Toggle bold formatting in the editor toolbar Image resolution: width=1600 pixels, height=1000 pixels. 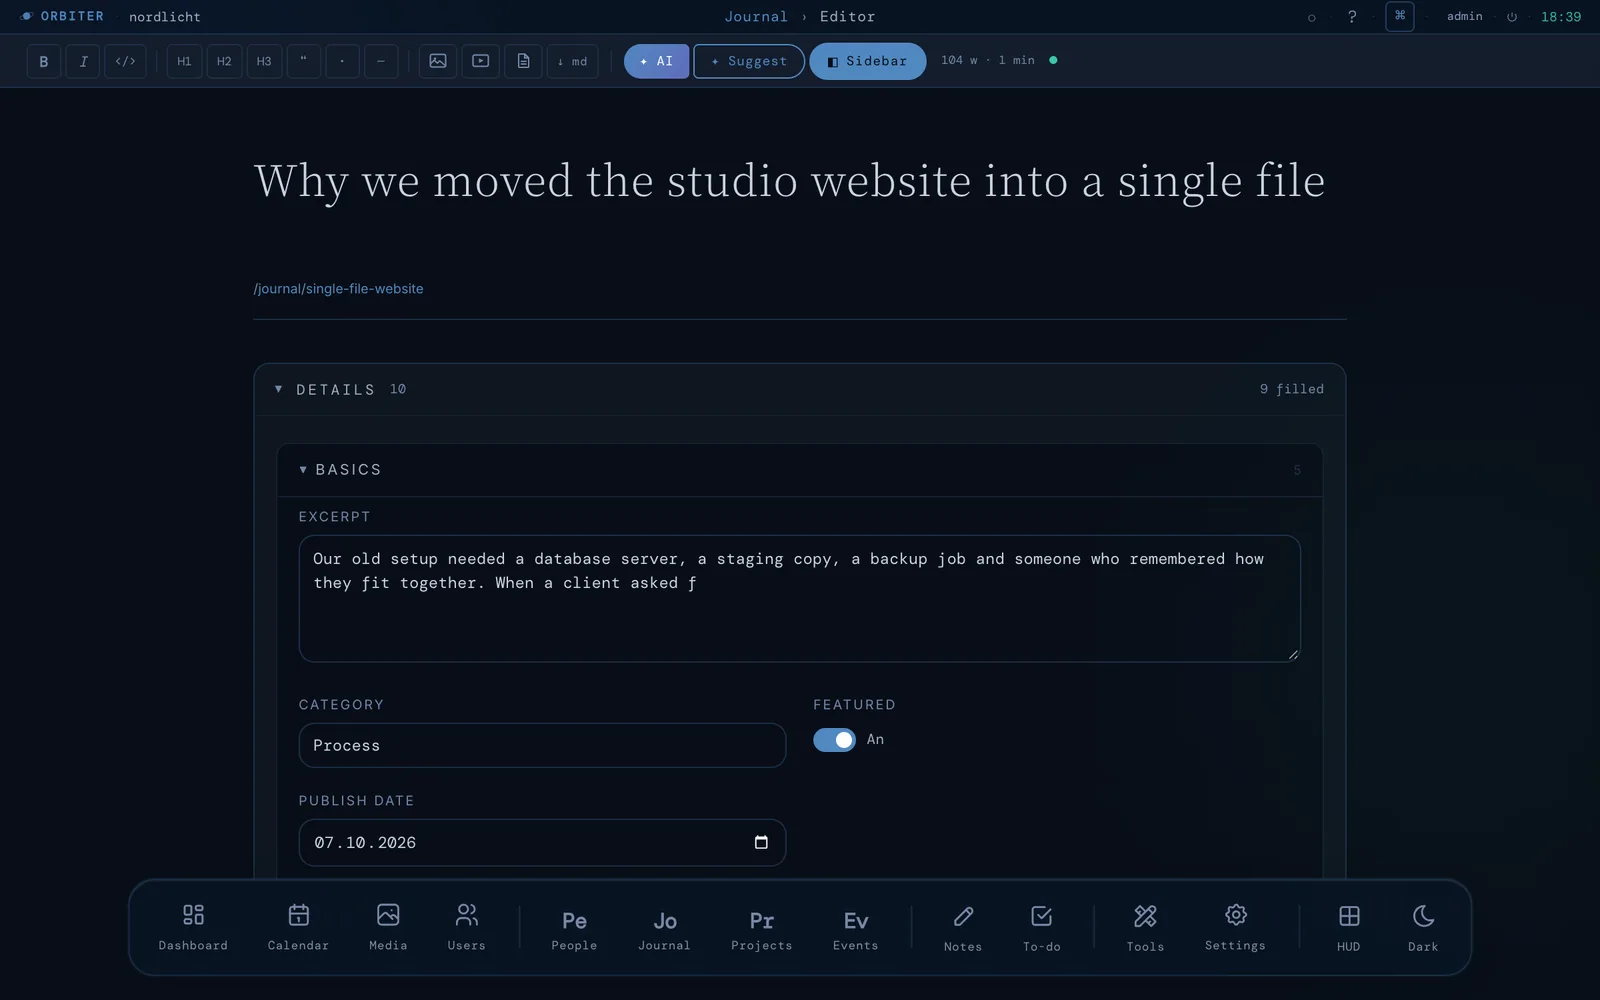pyautogui.click(x=43, y=61)
